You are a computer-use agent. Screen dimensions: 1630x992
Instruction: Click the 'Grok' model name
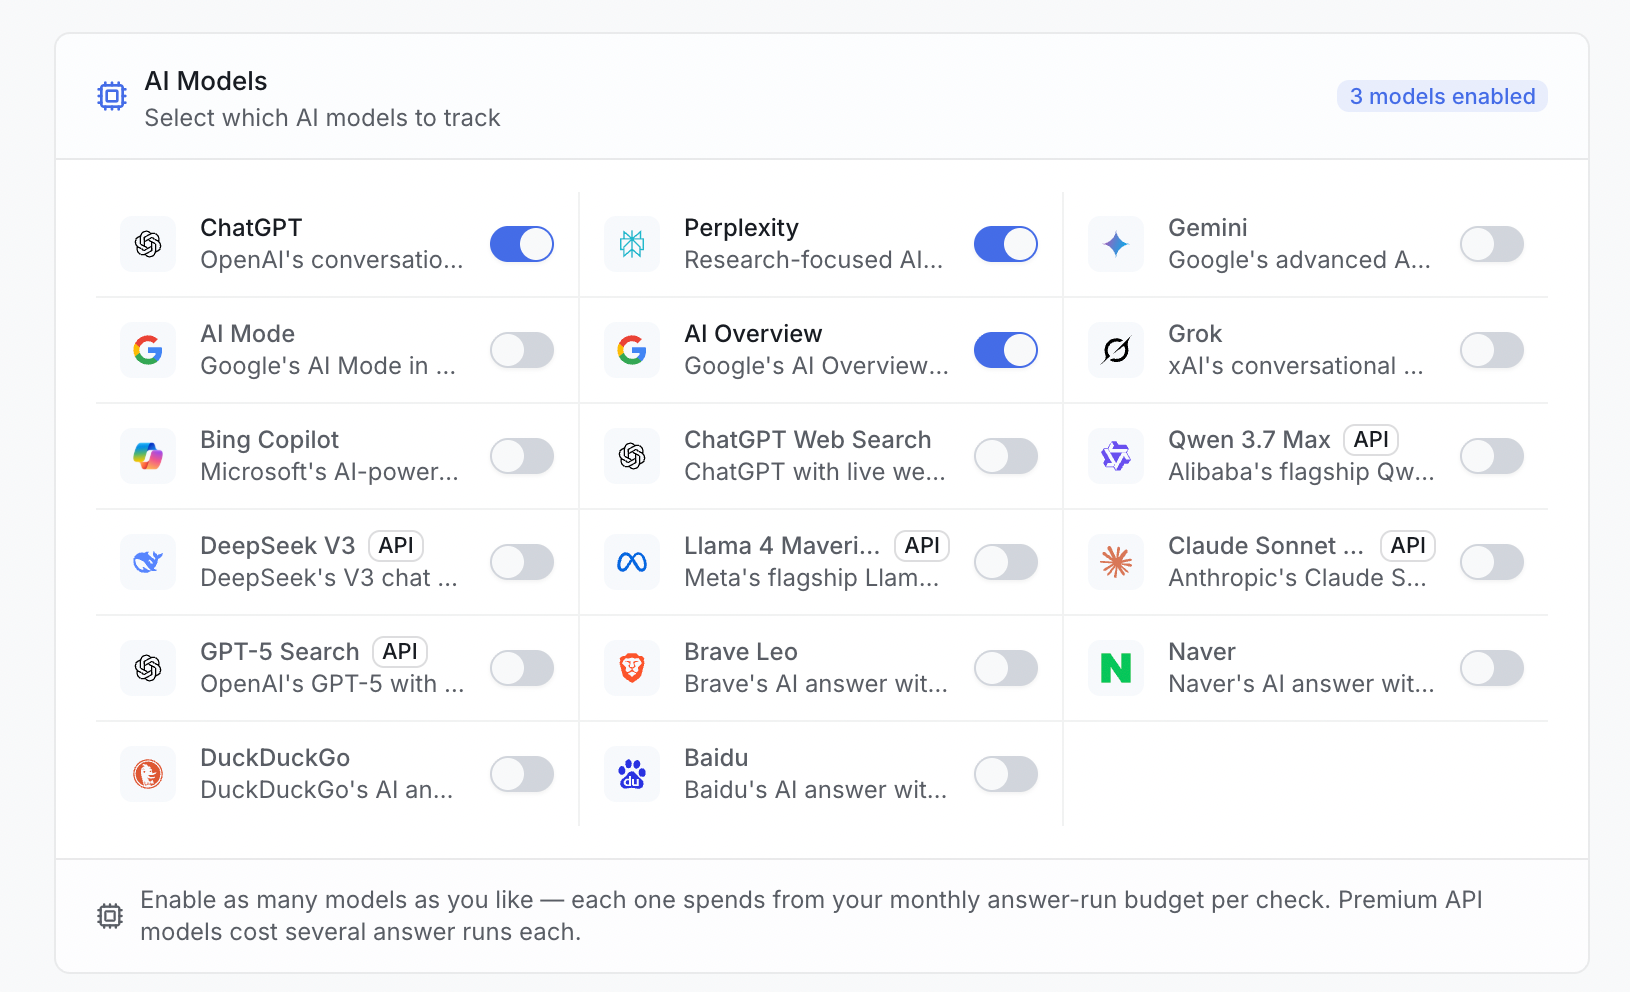click(x=1195, y=334)
